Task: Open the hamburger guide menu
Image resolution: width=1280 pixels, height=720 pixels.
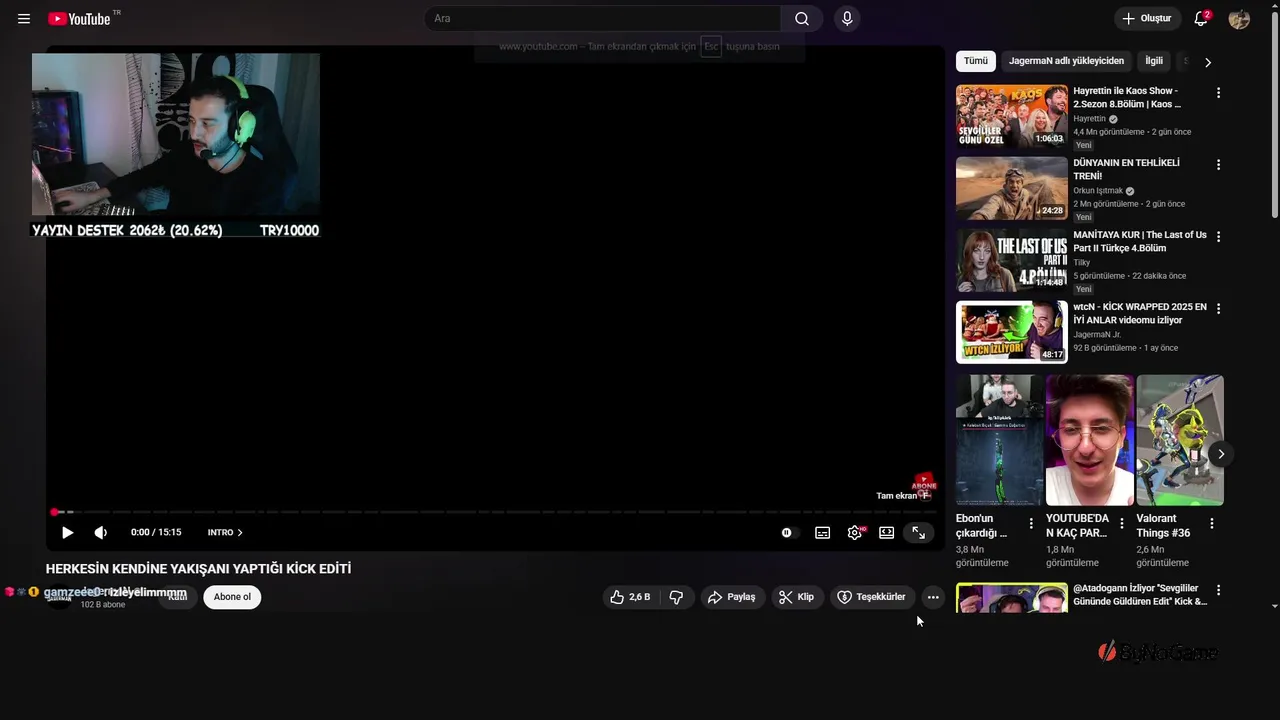Action: (24, 19)
